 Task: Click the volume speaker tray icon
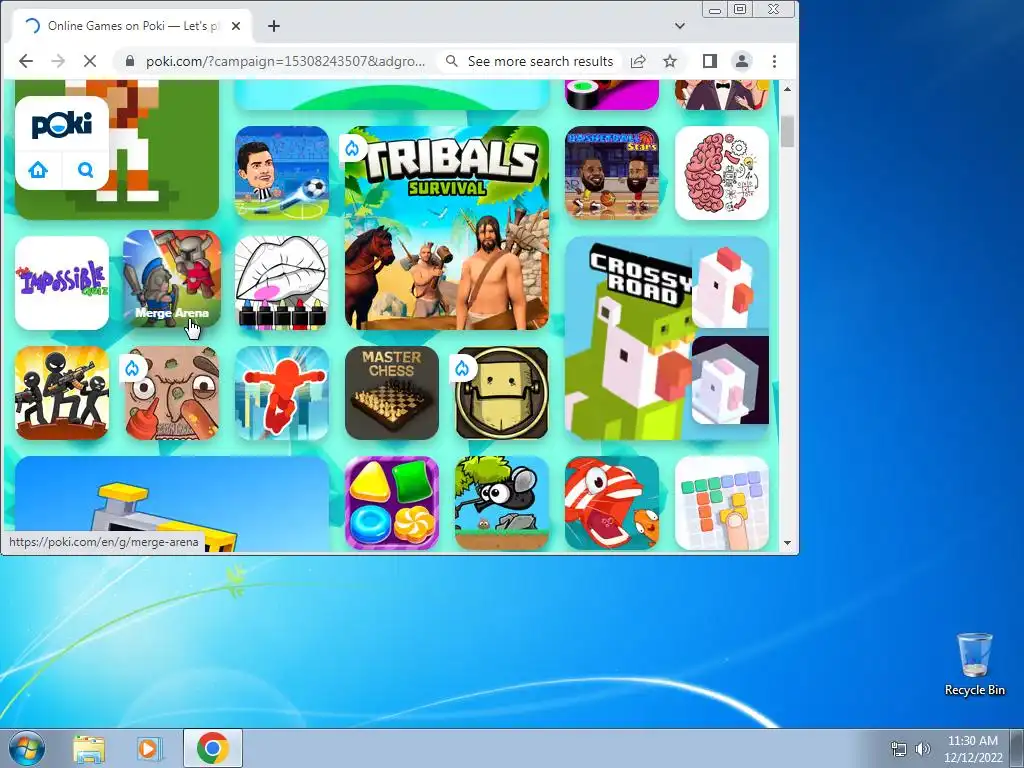pos(922,749)
